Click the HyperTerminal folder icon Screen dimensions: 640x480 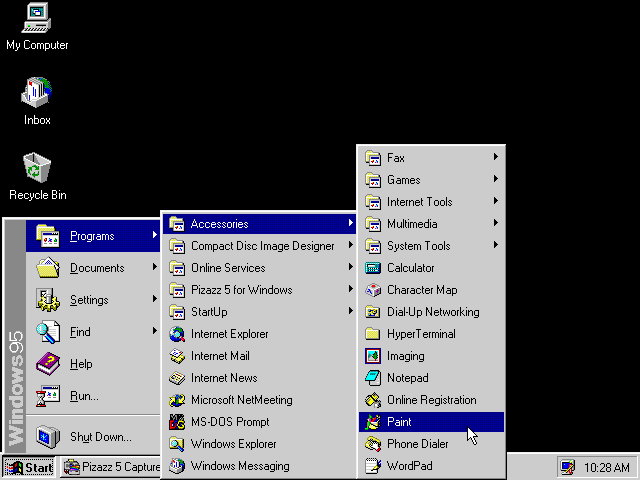[373, 334]
